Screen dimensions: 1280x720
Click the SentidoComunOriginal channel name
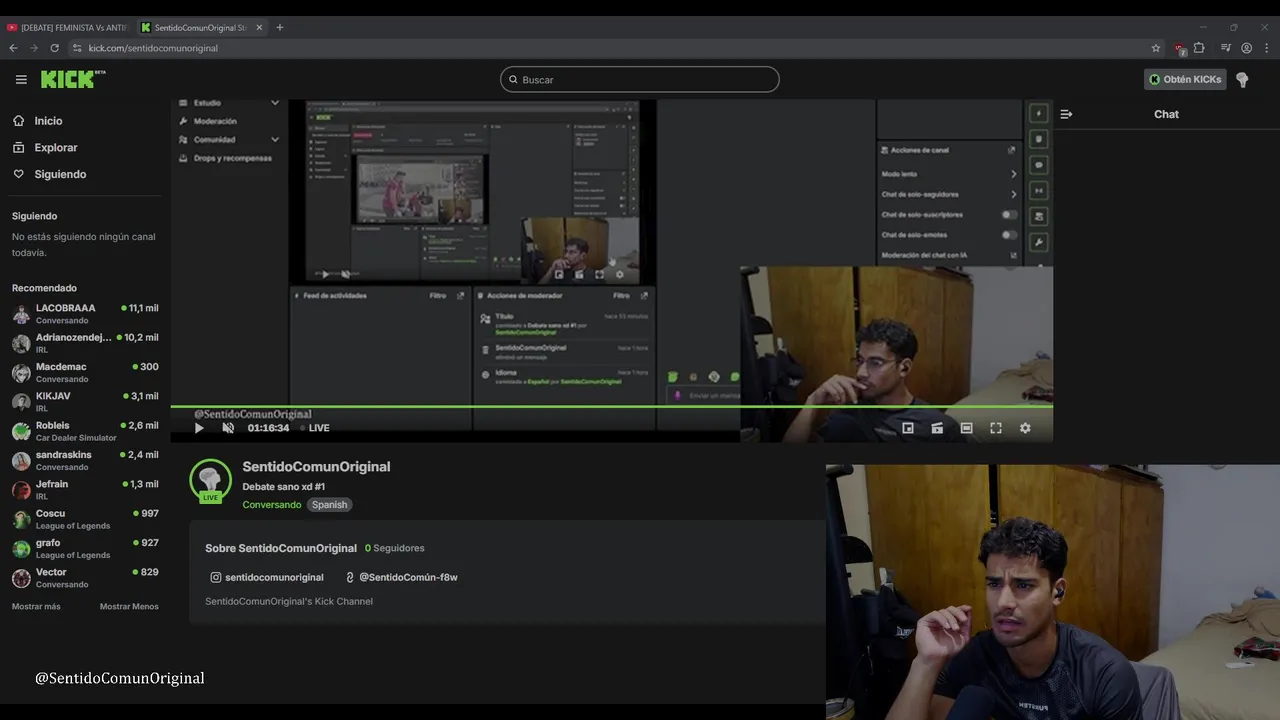click(x=316, y=467)
